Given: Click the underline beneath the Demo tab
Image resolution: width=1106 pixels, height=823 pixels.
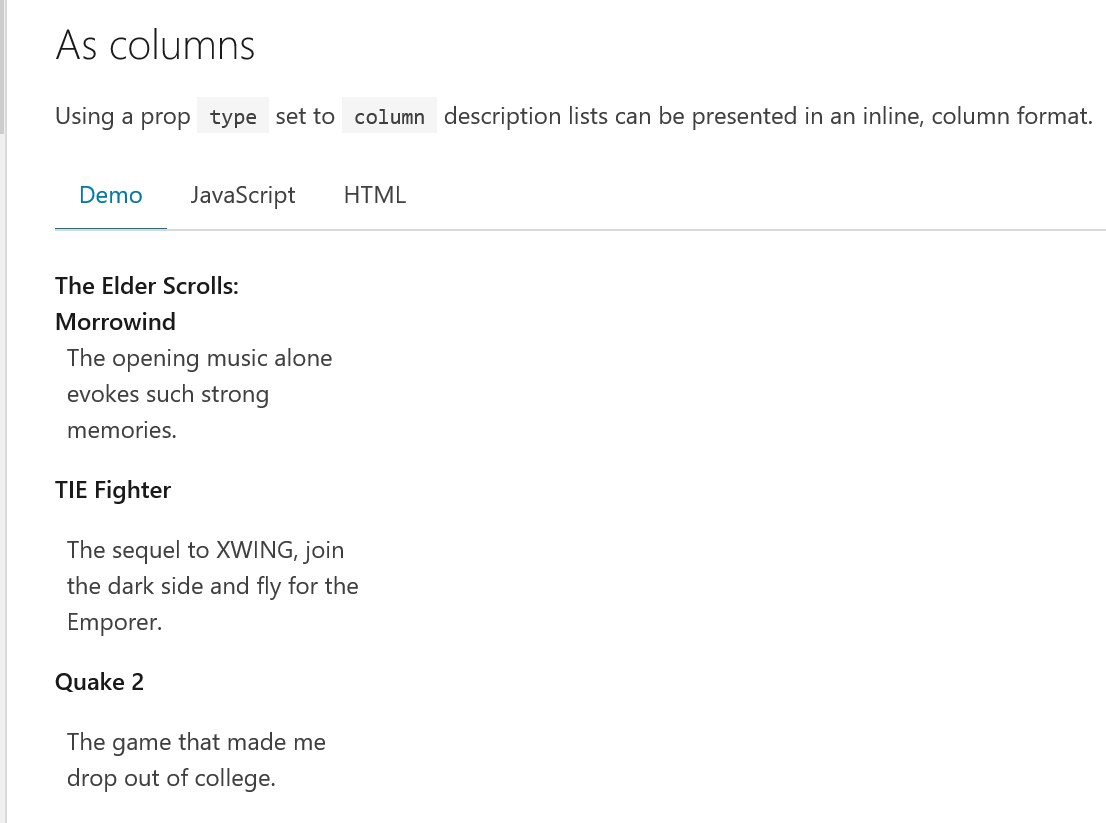Looking at the screenshot, I should click(x=110, y=230).
